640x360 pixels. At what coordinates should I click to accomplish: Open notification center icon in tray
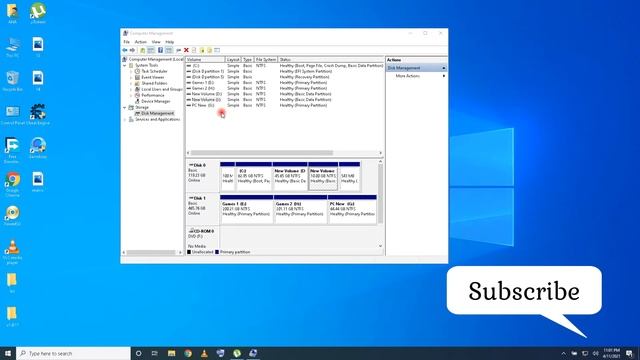pyautogui.click(x=629, y=353)
